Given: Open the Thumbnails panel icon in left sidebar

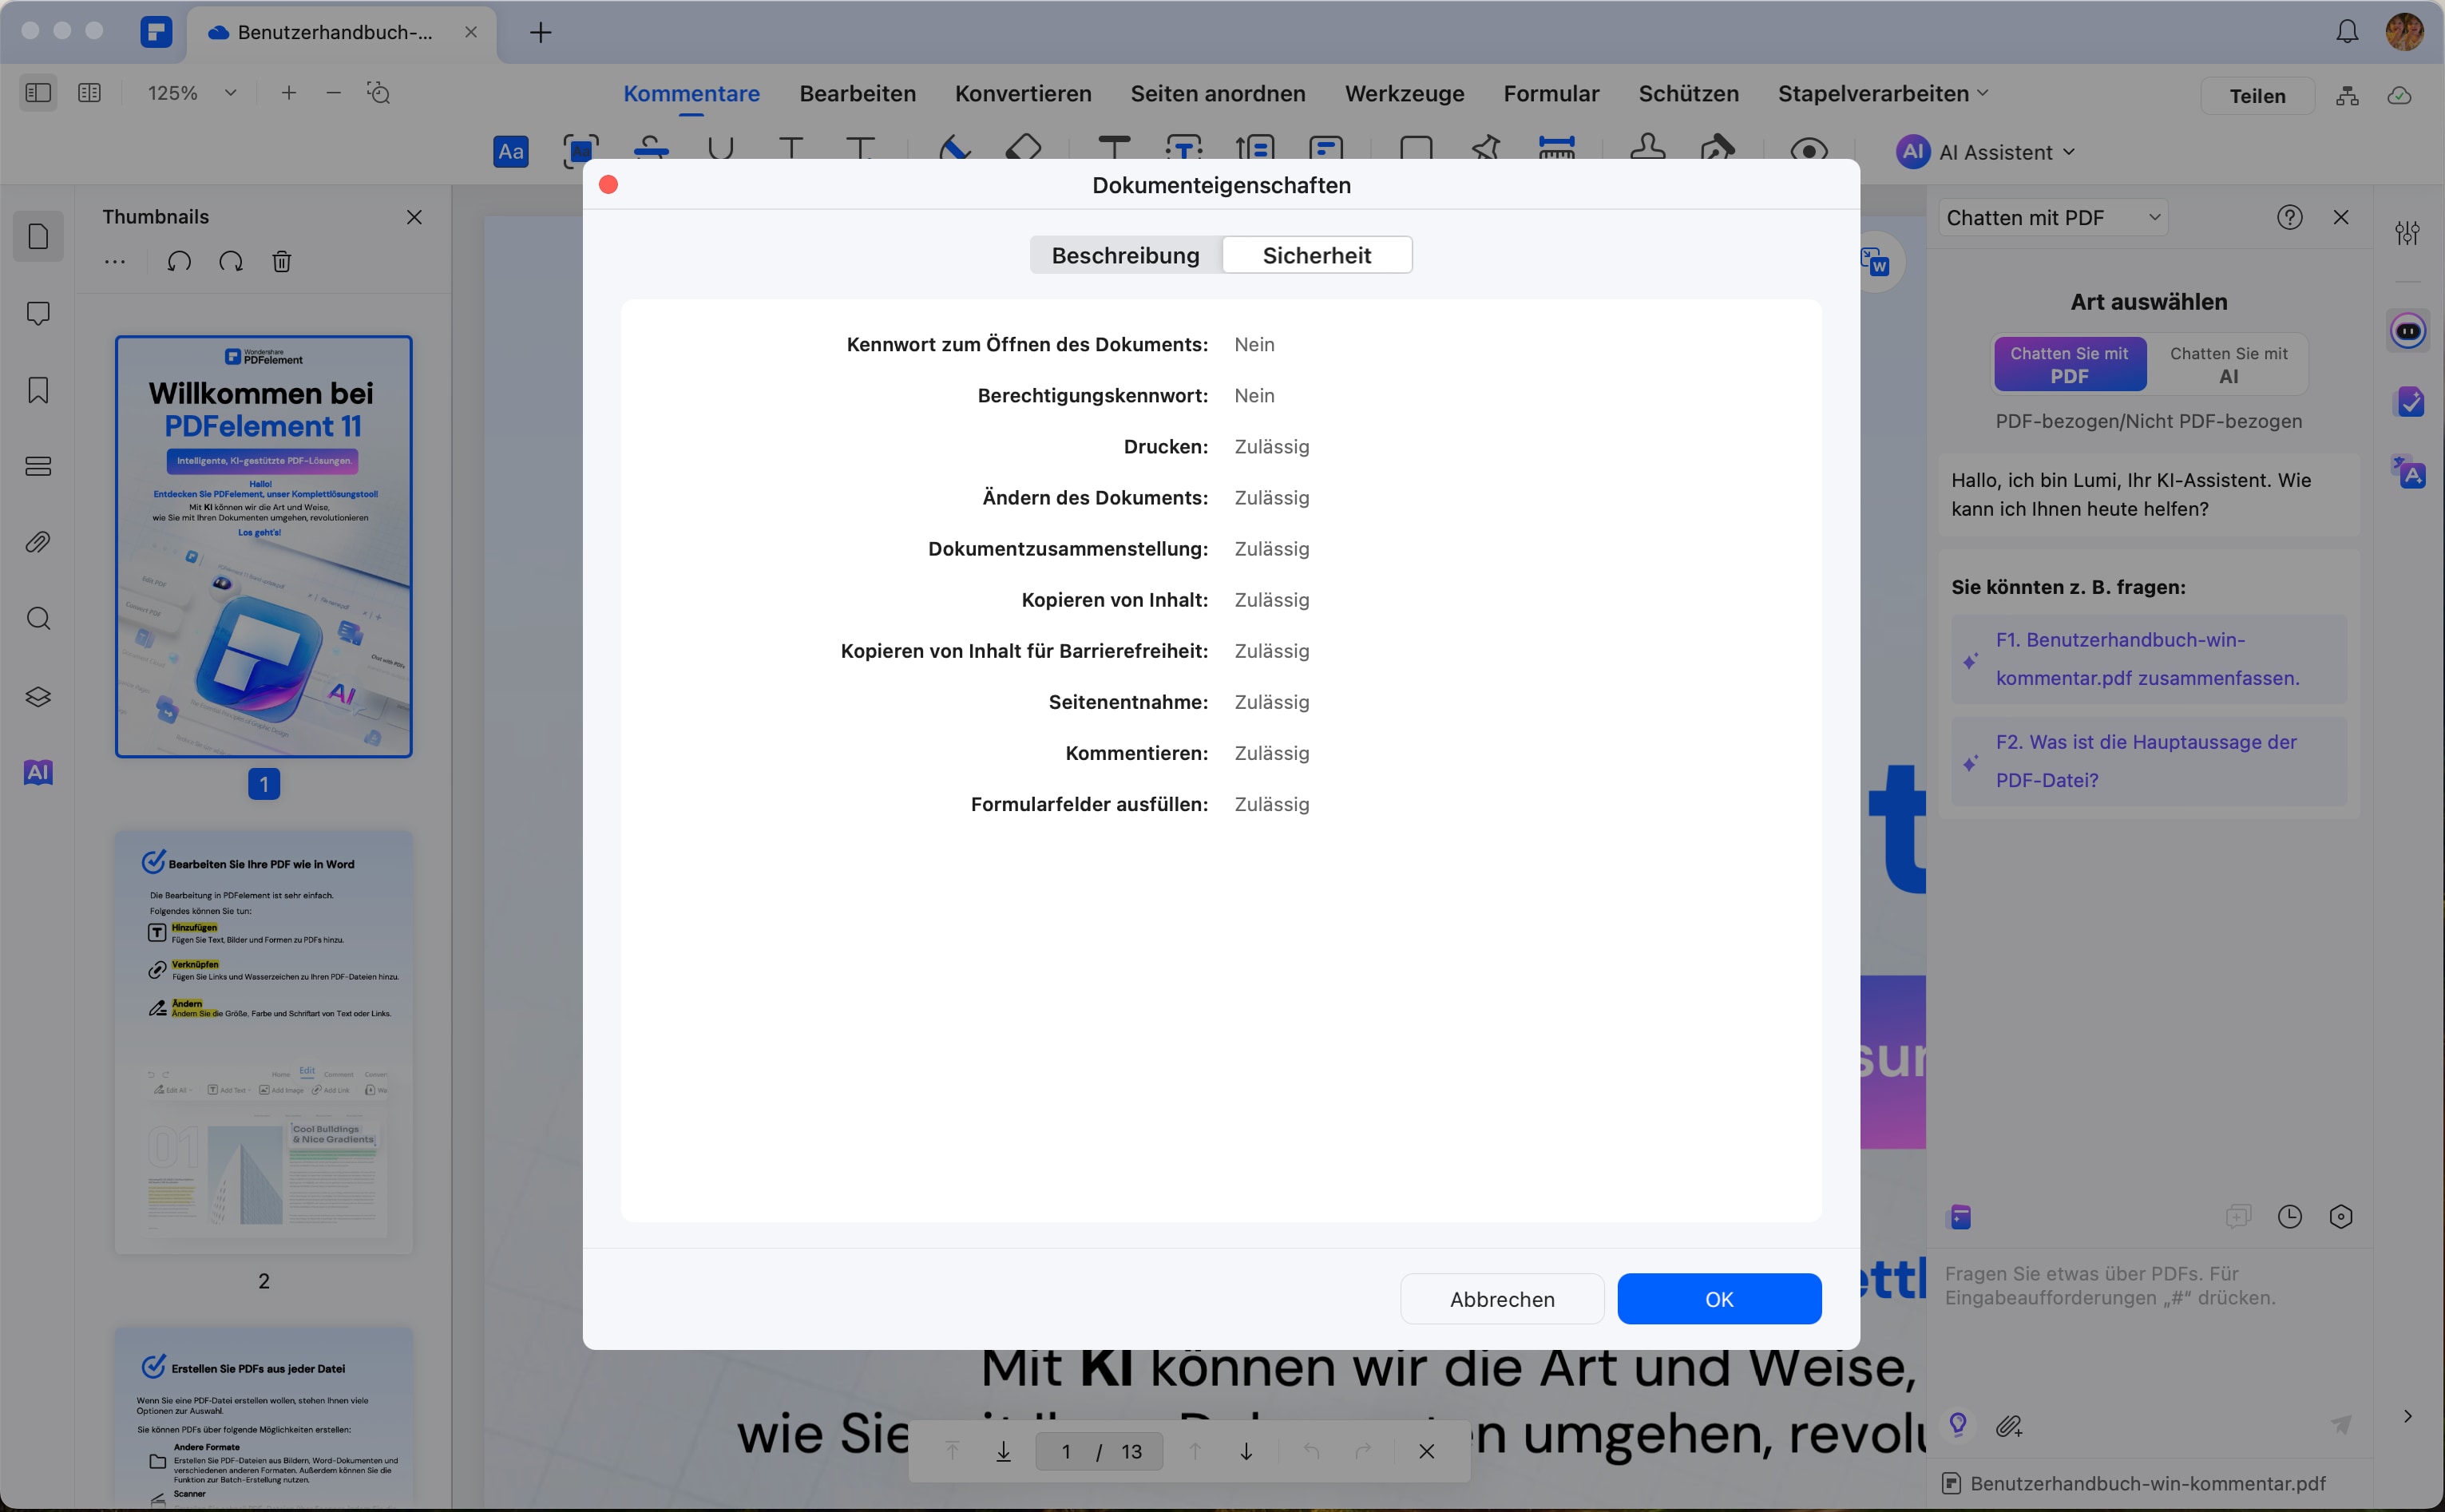Looking at the screenshot, I should tap(38, 236).
